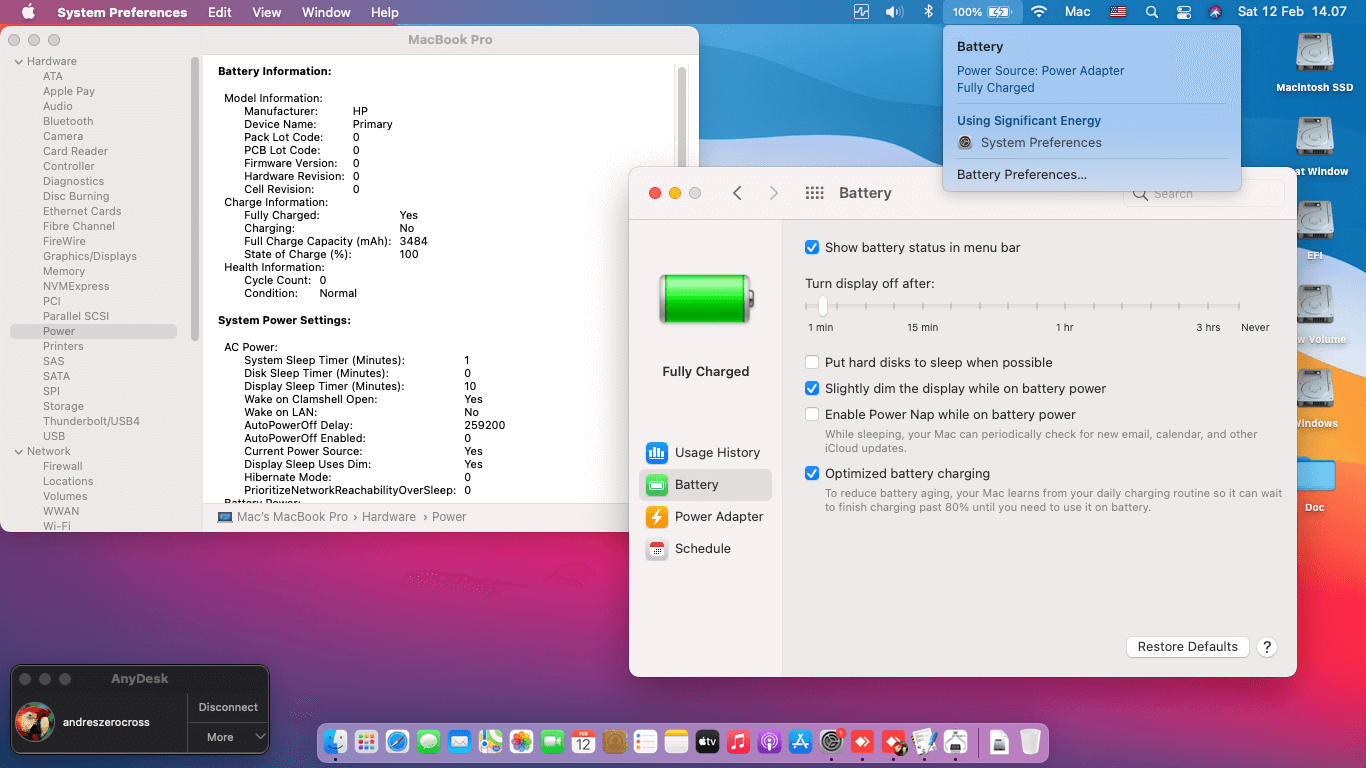Image resolution: width=1366 pixels, height=768 pixels.
Task: Select Storage in the Hardware list
Action: click(63, 406)
